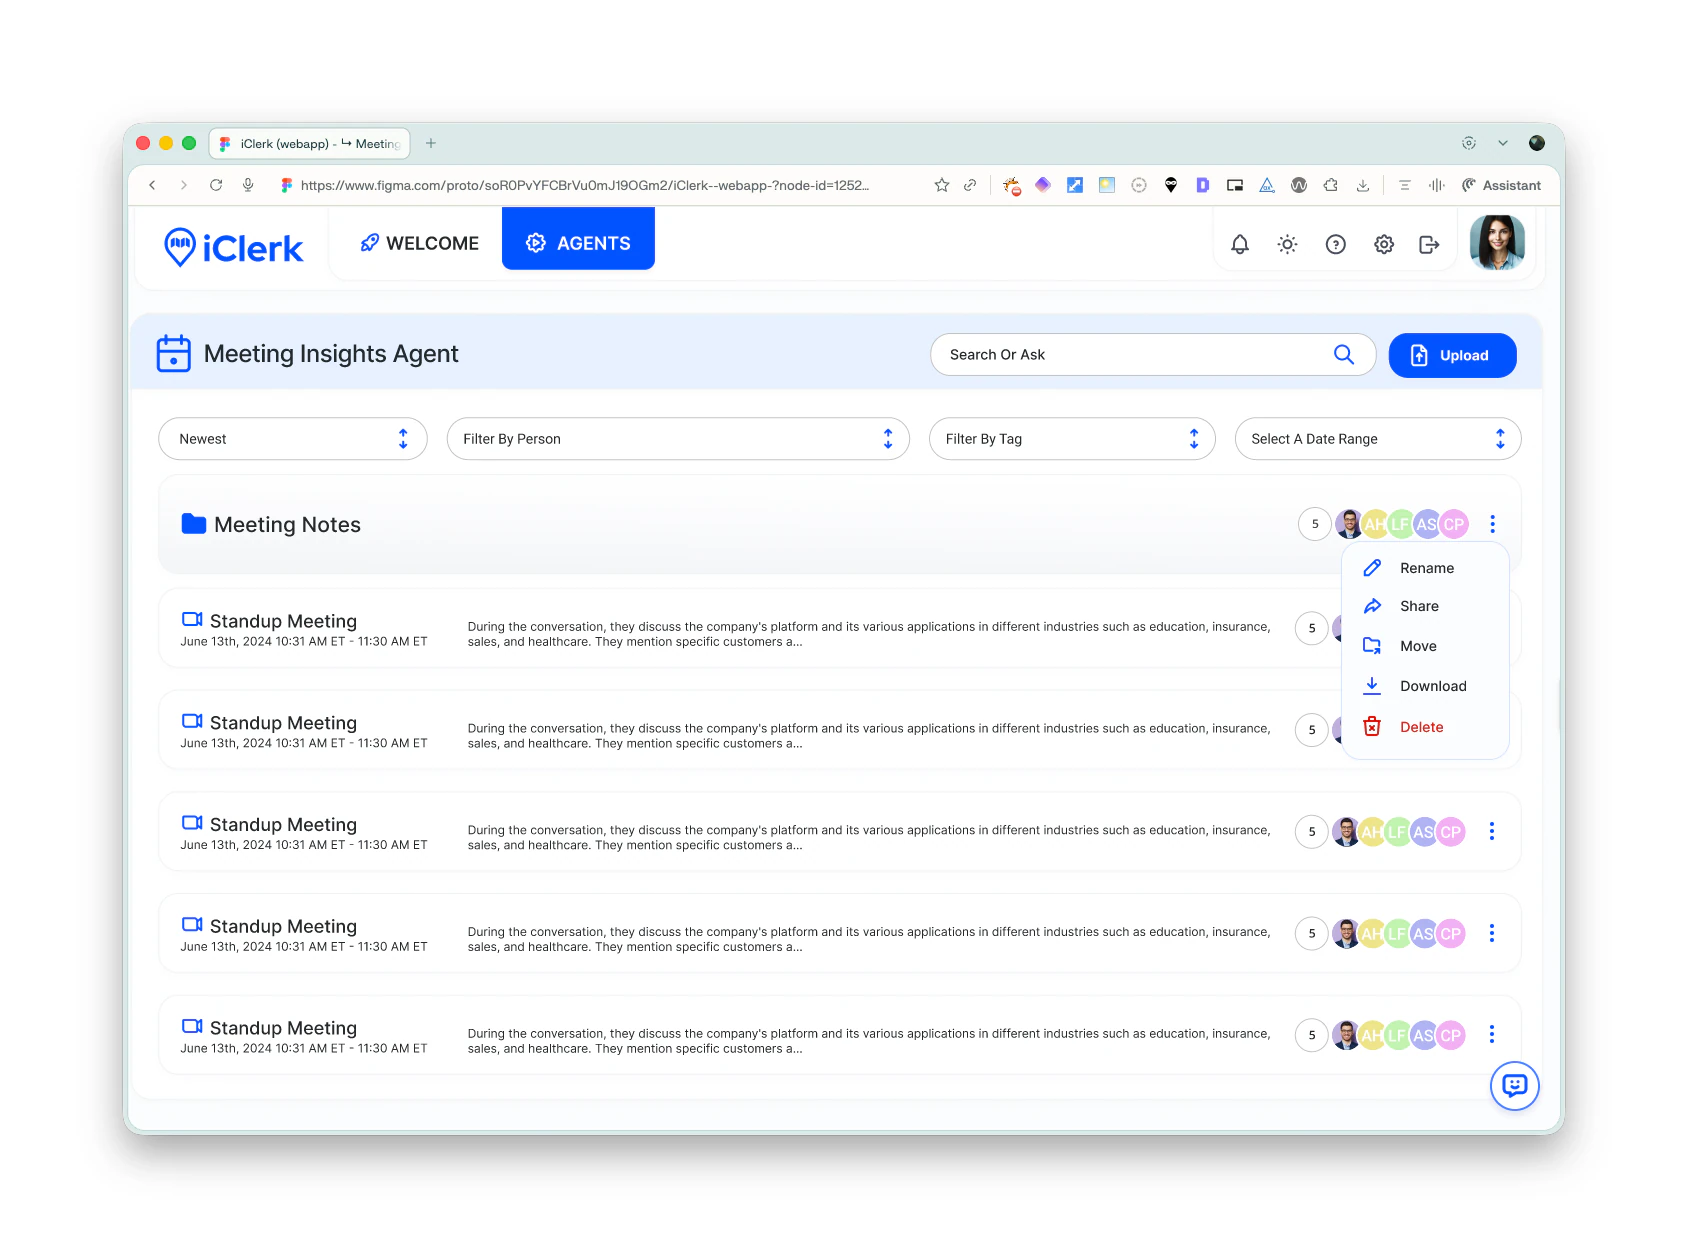Open browser downloads icon
The height and width of the screenshot is (1258, 1688).
point(1363,185)
